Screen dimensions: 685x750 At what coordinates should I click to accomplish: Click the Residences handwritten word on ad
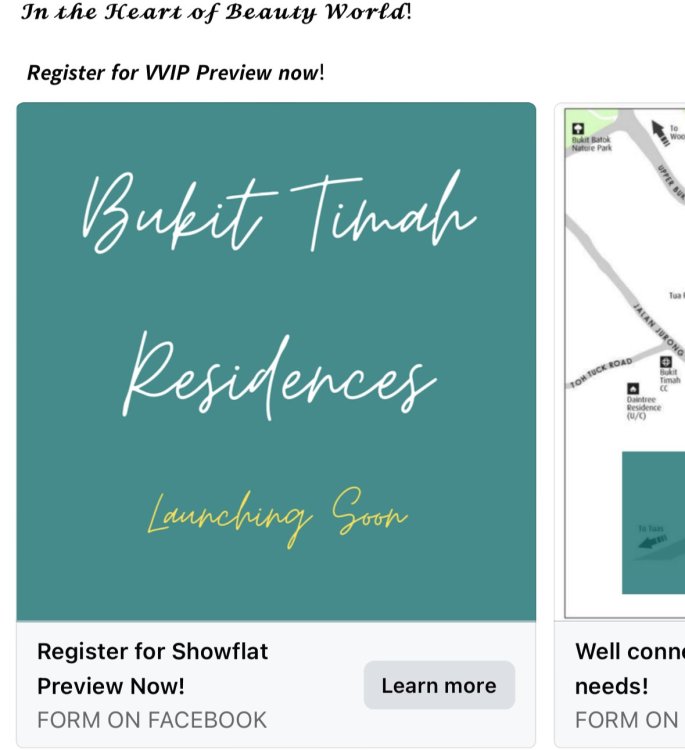(280, 377)
